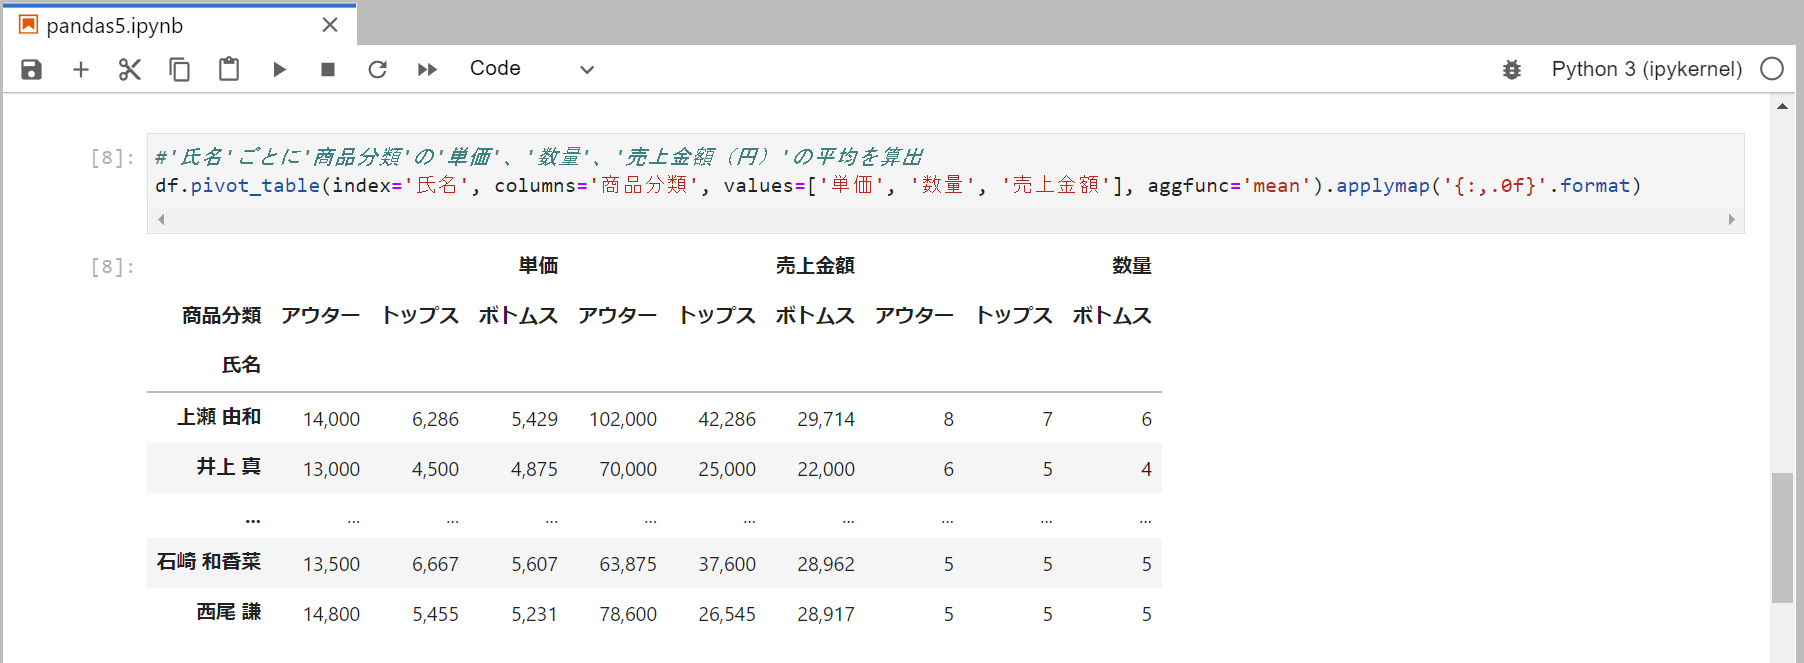Restart kernel and run all cells
This screenshot has height=663, width=1804.
coord(427,69)
